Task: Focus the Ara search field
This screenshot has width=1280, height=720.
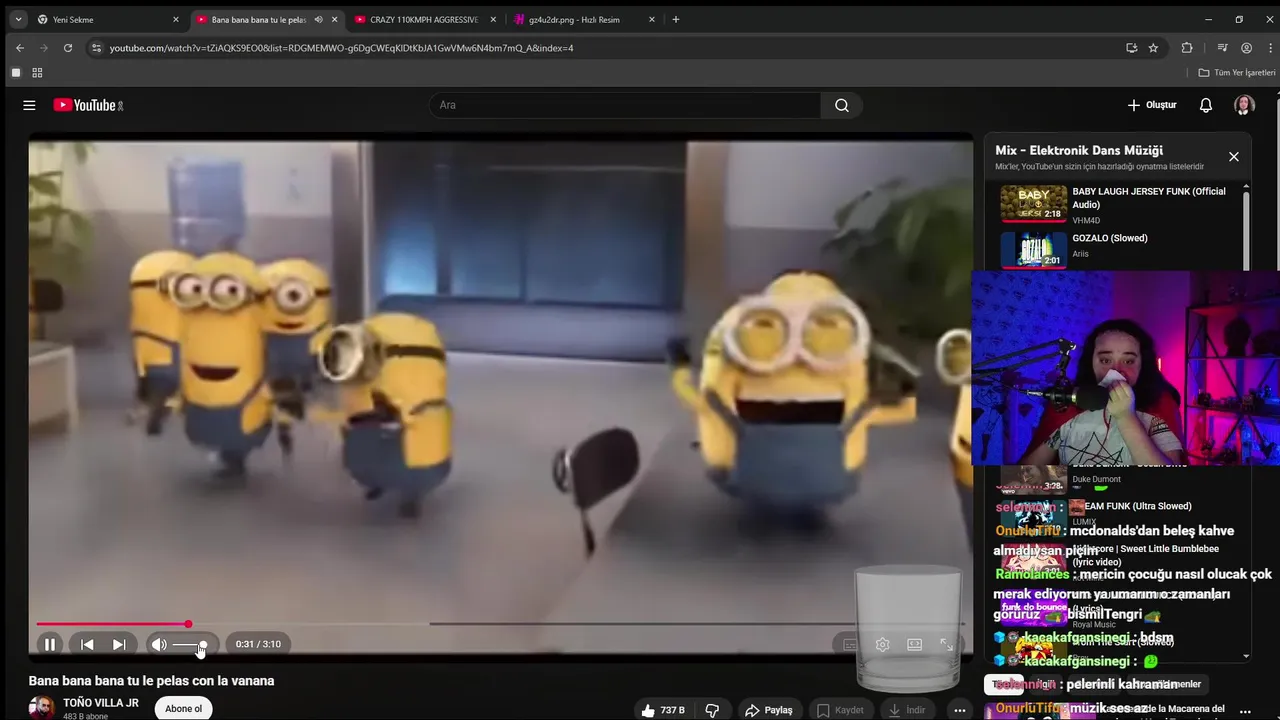Action: pyautogui.click(x=625, y=105)
